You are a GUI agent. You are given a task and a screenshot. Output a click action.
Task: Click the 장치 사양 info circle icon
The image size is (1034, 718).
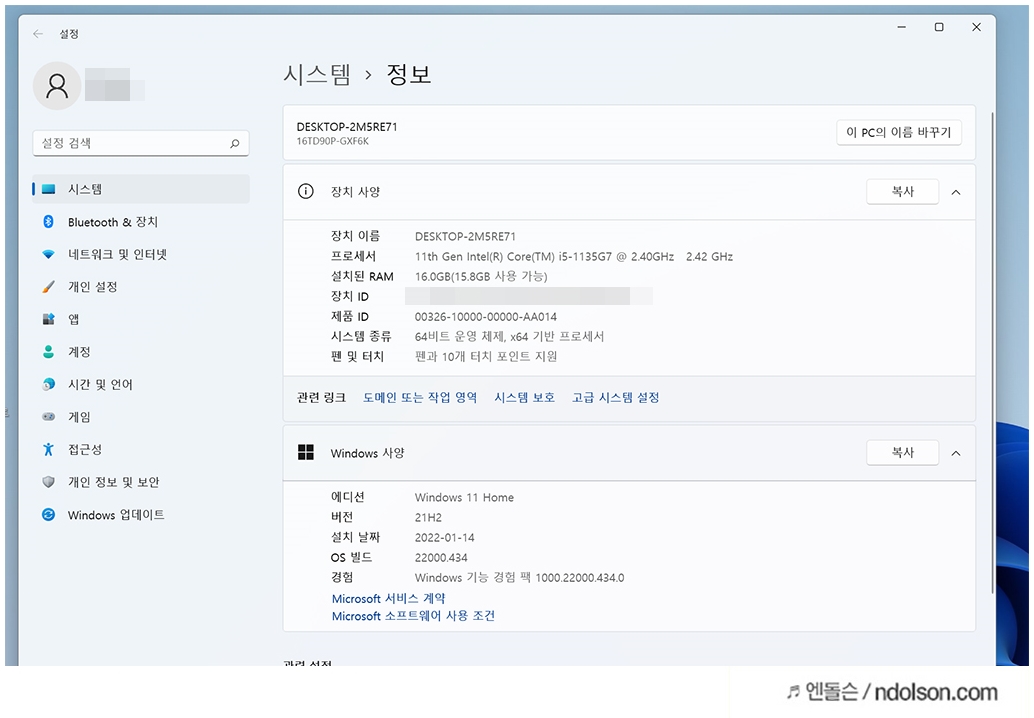tap(305, 191)
